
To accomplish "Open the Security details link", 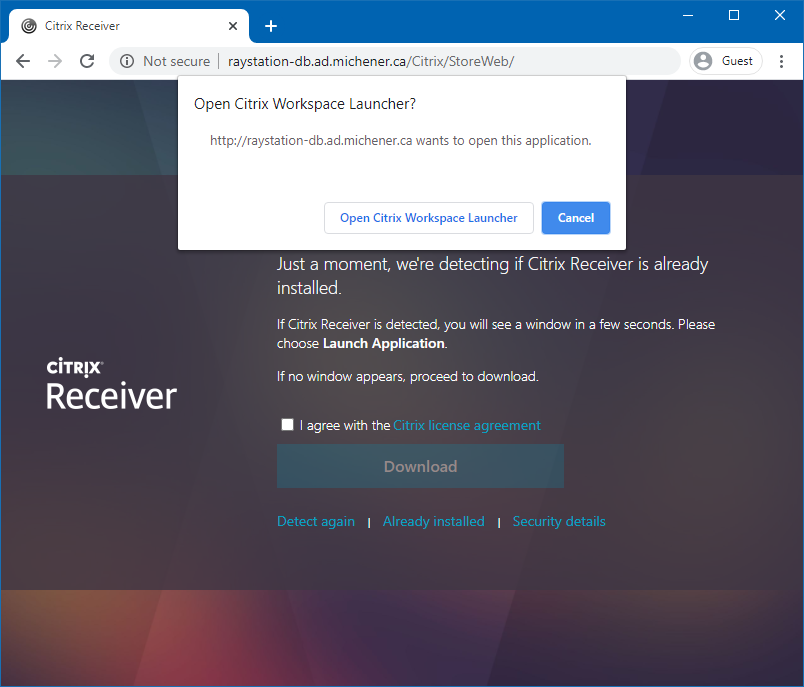I will (559, 521).
